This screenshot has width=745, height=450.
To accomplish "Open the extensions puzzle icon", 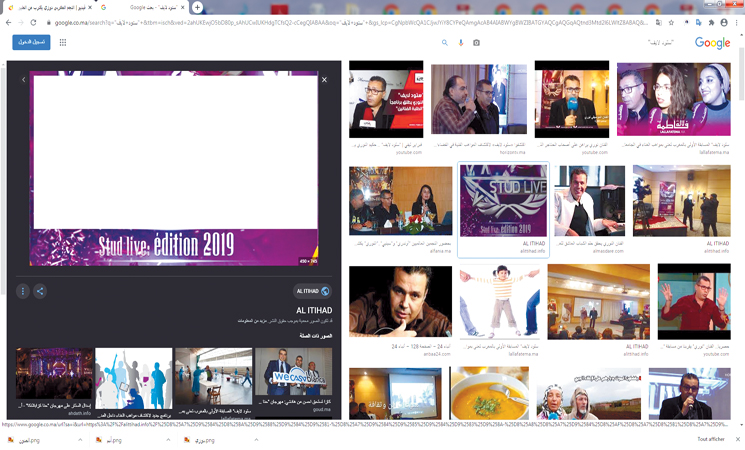I will pyautogui.click(x=711, y=22).
